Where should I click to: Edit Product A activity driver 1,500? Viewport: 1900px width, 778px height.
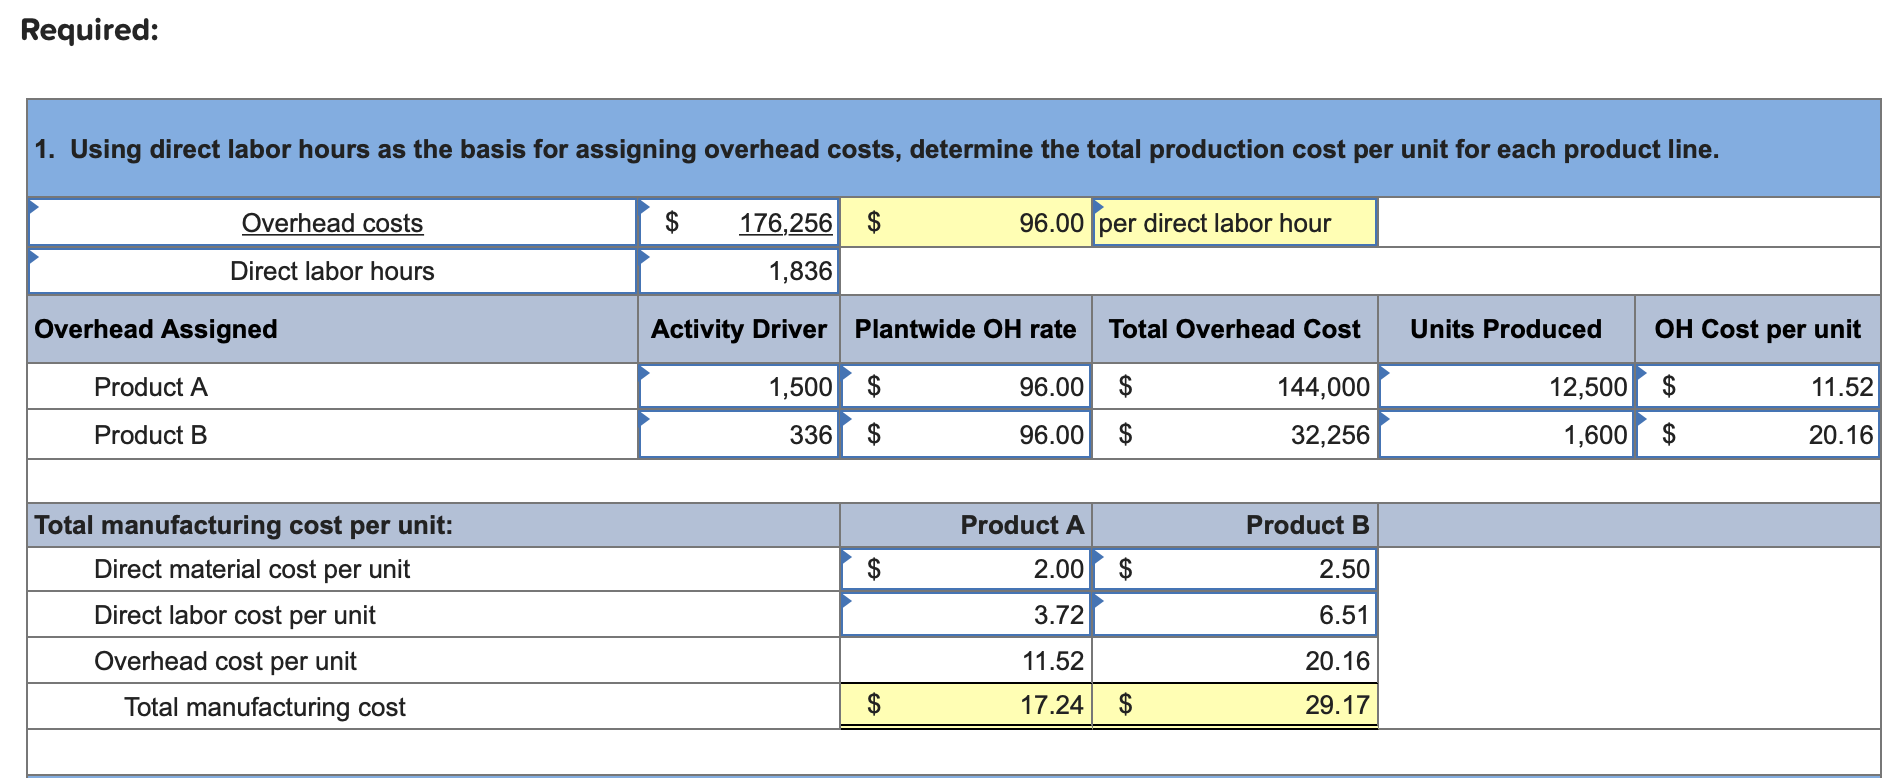click(x=739, y=387)
